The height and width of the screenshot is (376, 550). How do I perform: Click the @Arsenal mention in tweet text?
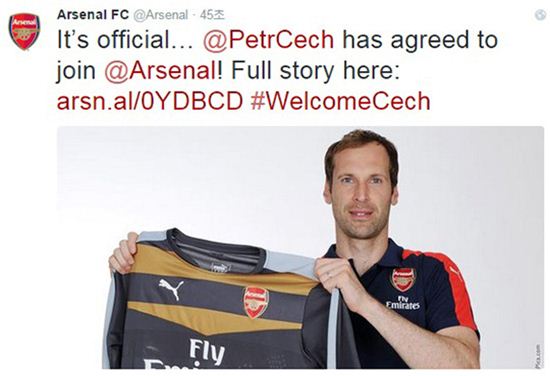tap(161, 70)
